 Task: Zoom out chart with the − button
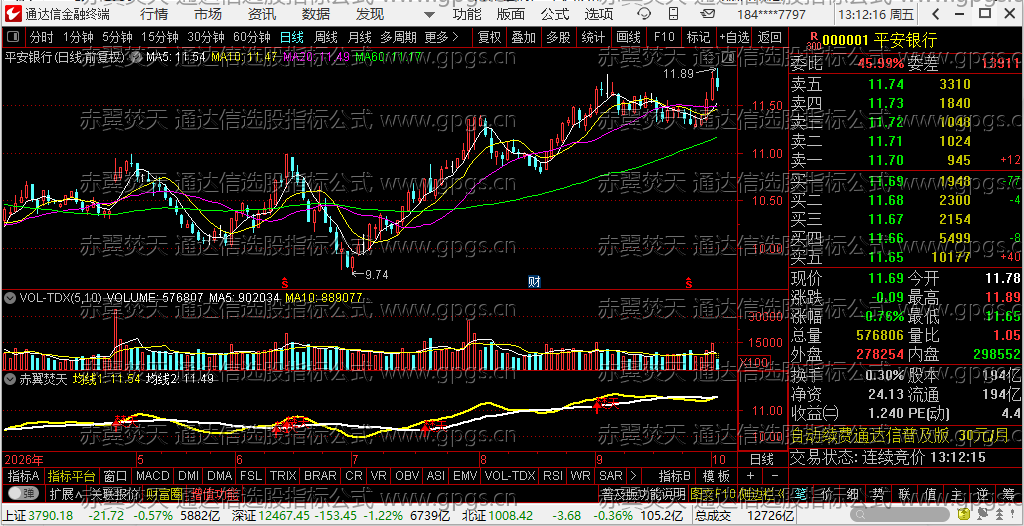pos(775,476)
